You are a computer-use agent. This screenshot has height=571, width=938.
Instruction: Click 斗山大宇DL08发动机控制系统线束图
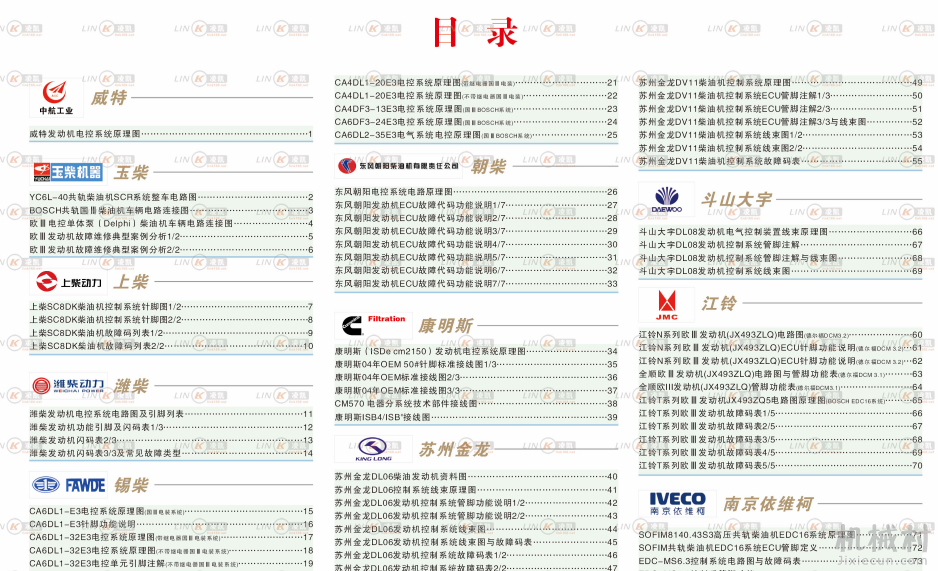[x=781, y=271]
